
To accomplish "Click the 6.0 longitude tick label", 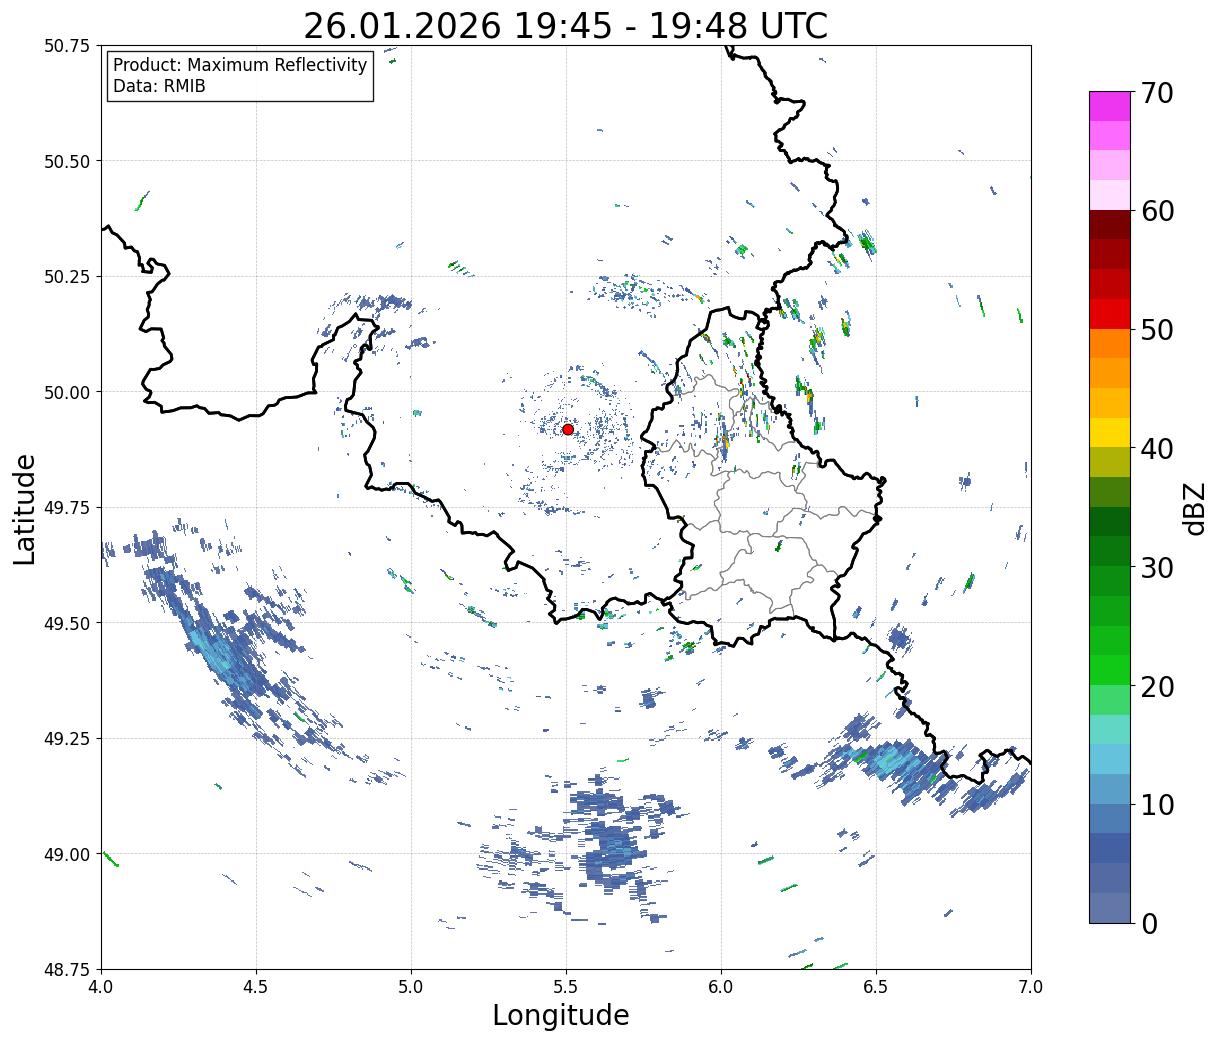I will 721,986.
